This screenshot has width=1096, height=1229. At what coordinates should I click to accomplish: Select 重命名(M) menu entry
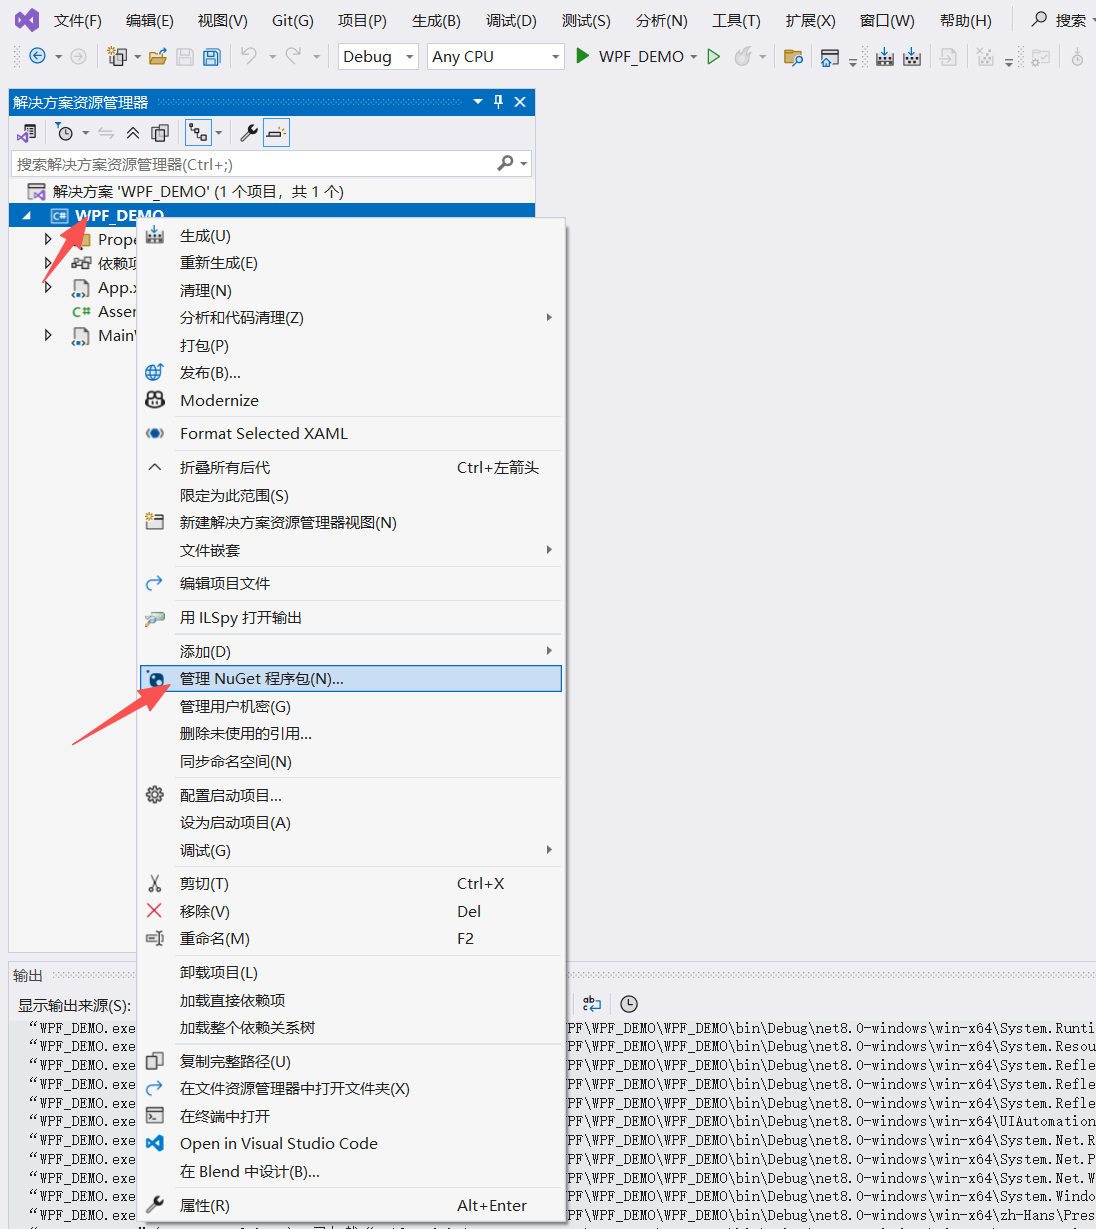(x=351, y=939)
